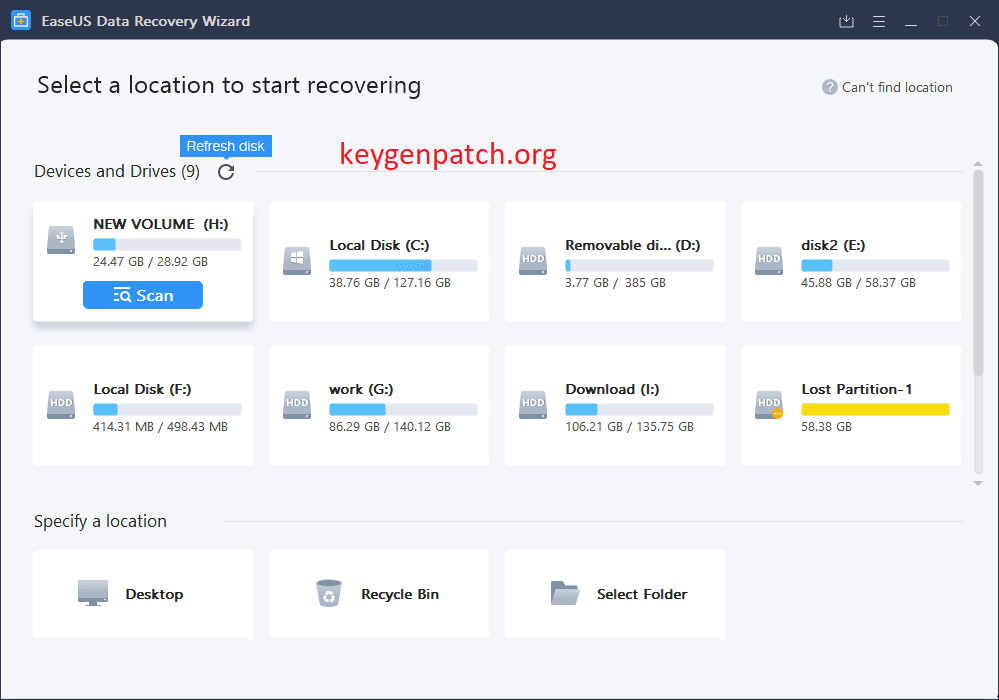Click the 24.47 GB / 28.92 GB size text
The width and height of the screenshot is (999, 700).
tap(150, 262)
